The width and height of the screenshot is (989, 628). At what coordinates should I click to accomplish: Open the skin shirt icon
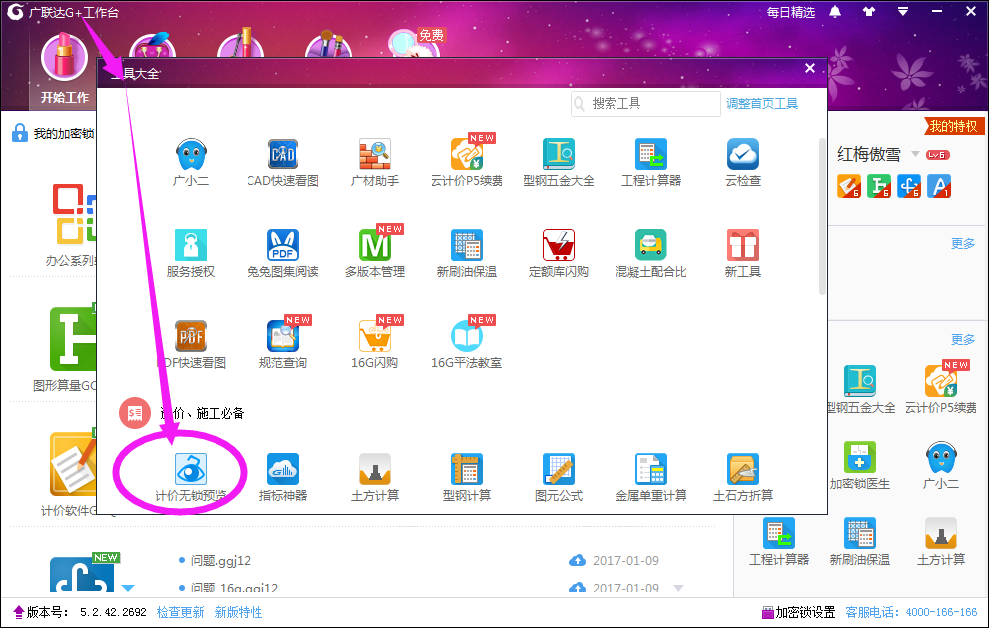pyautogui.click(x=869, y=11)
